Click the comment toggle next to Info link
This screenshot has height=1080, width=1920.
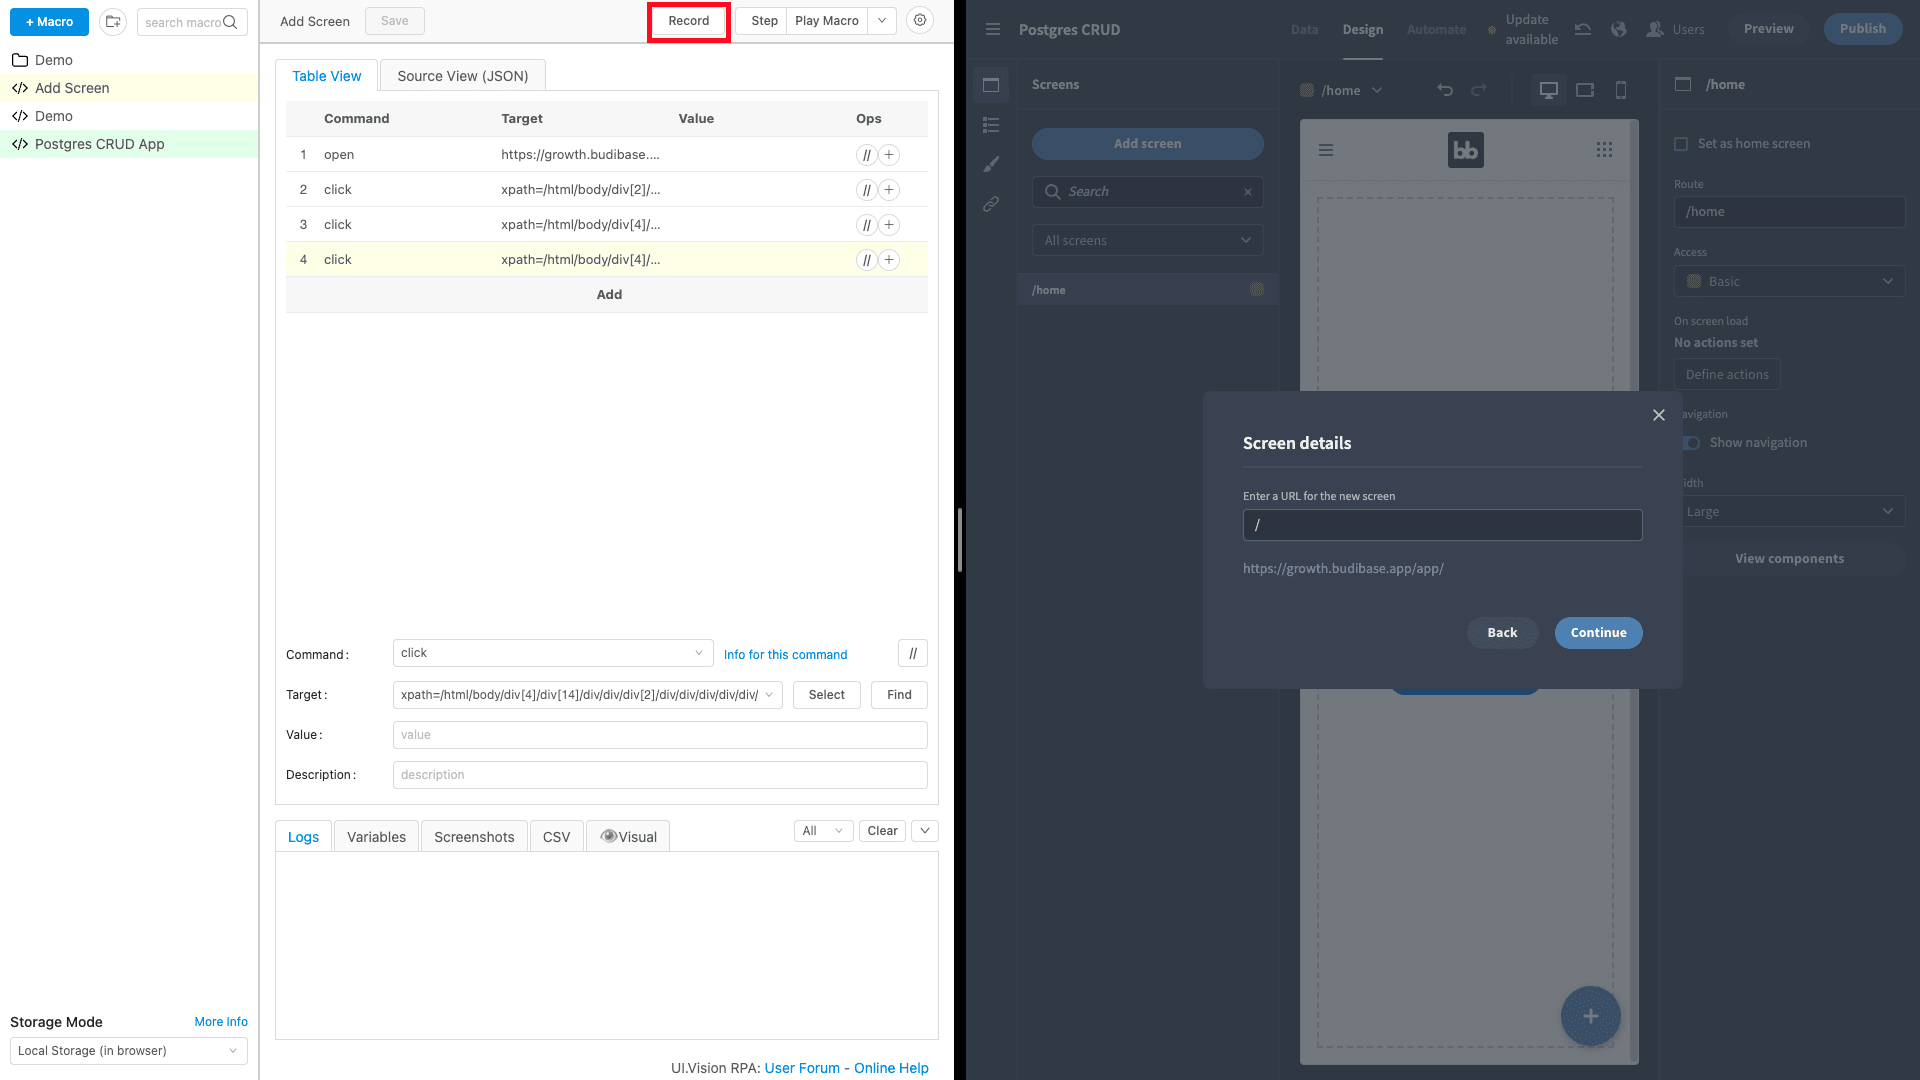coord(913,654)
